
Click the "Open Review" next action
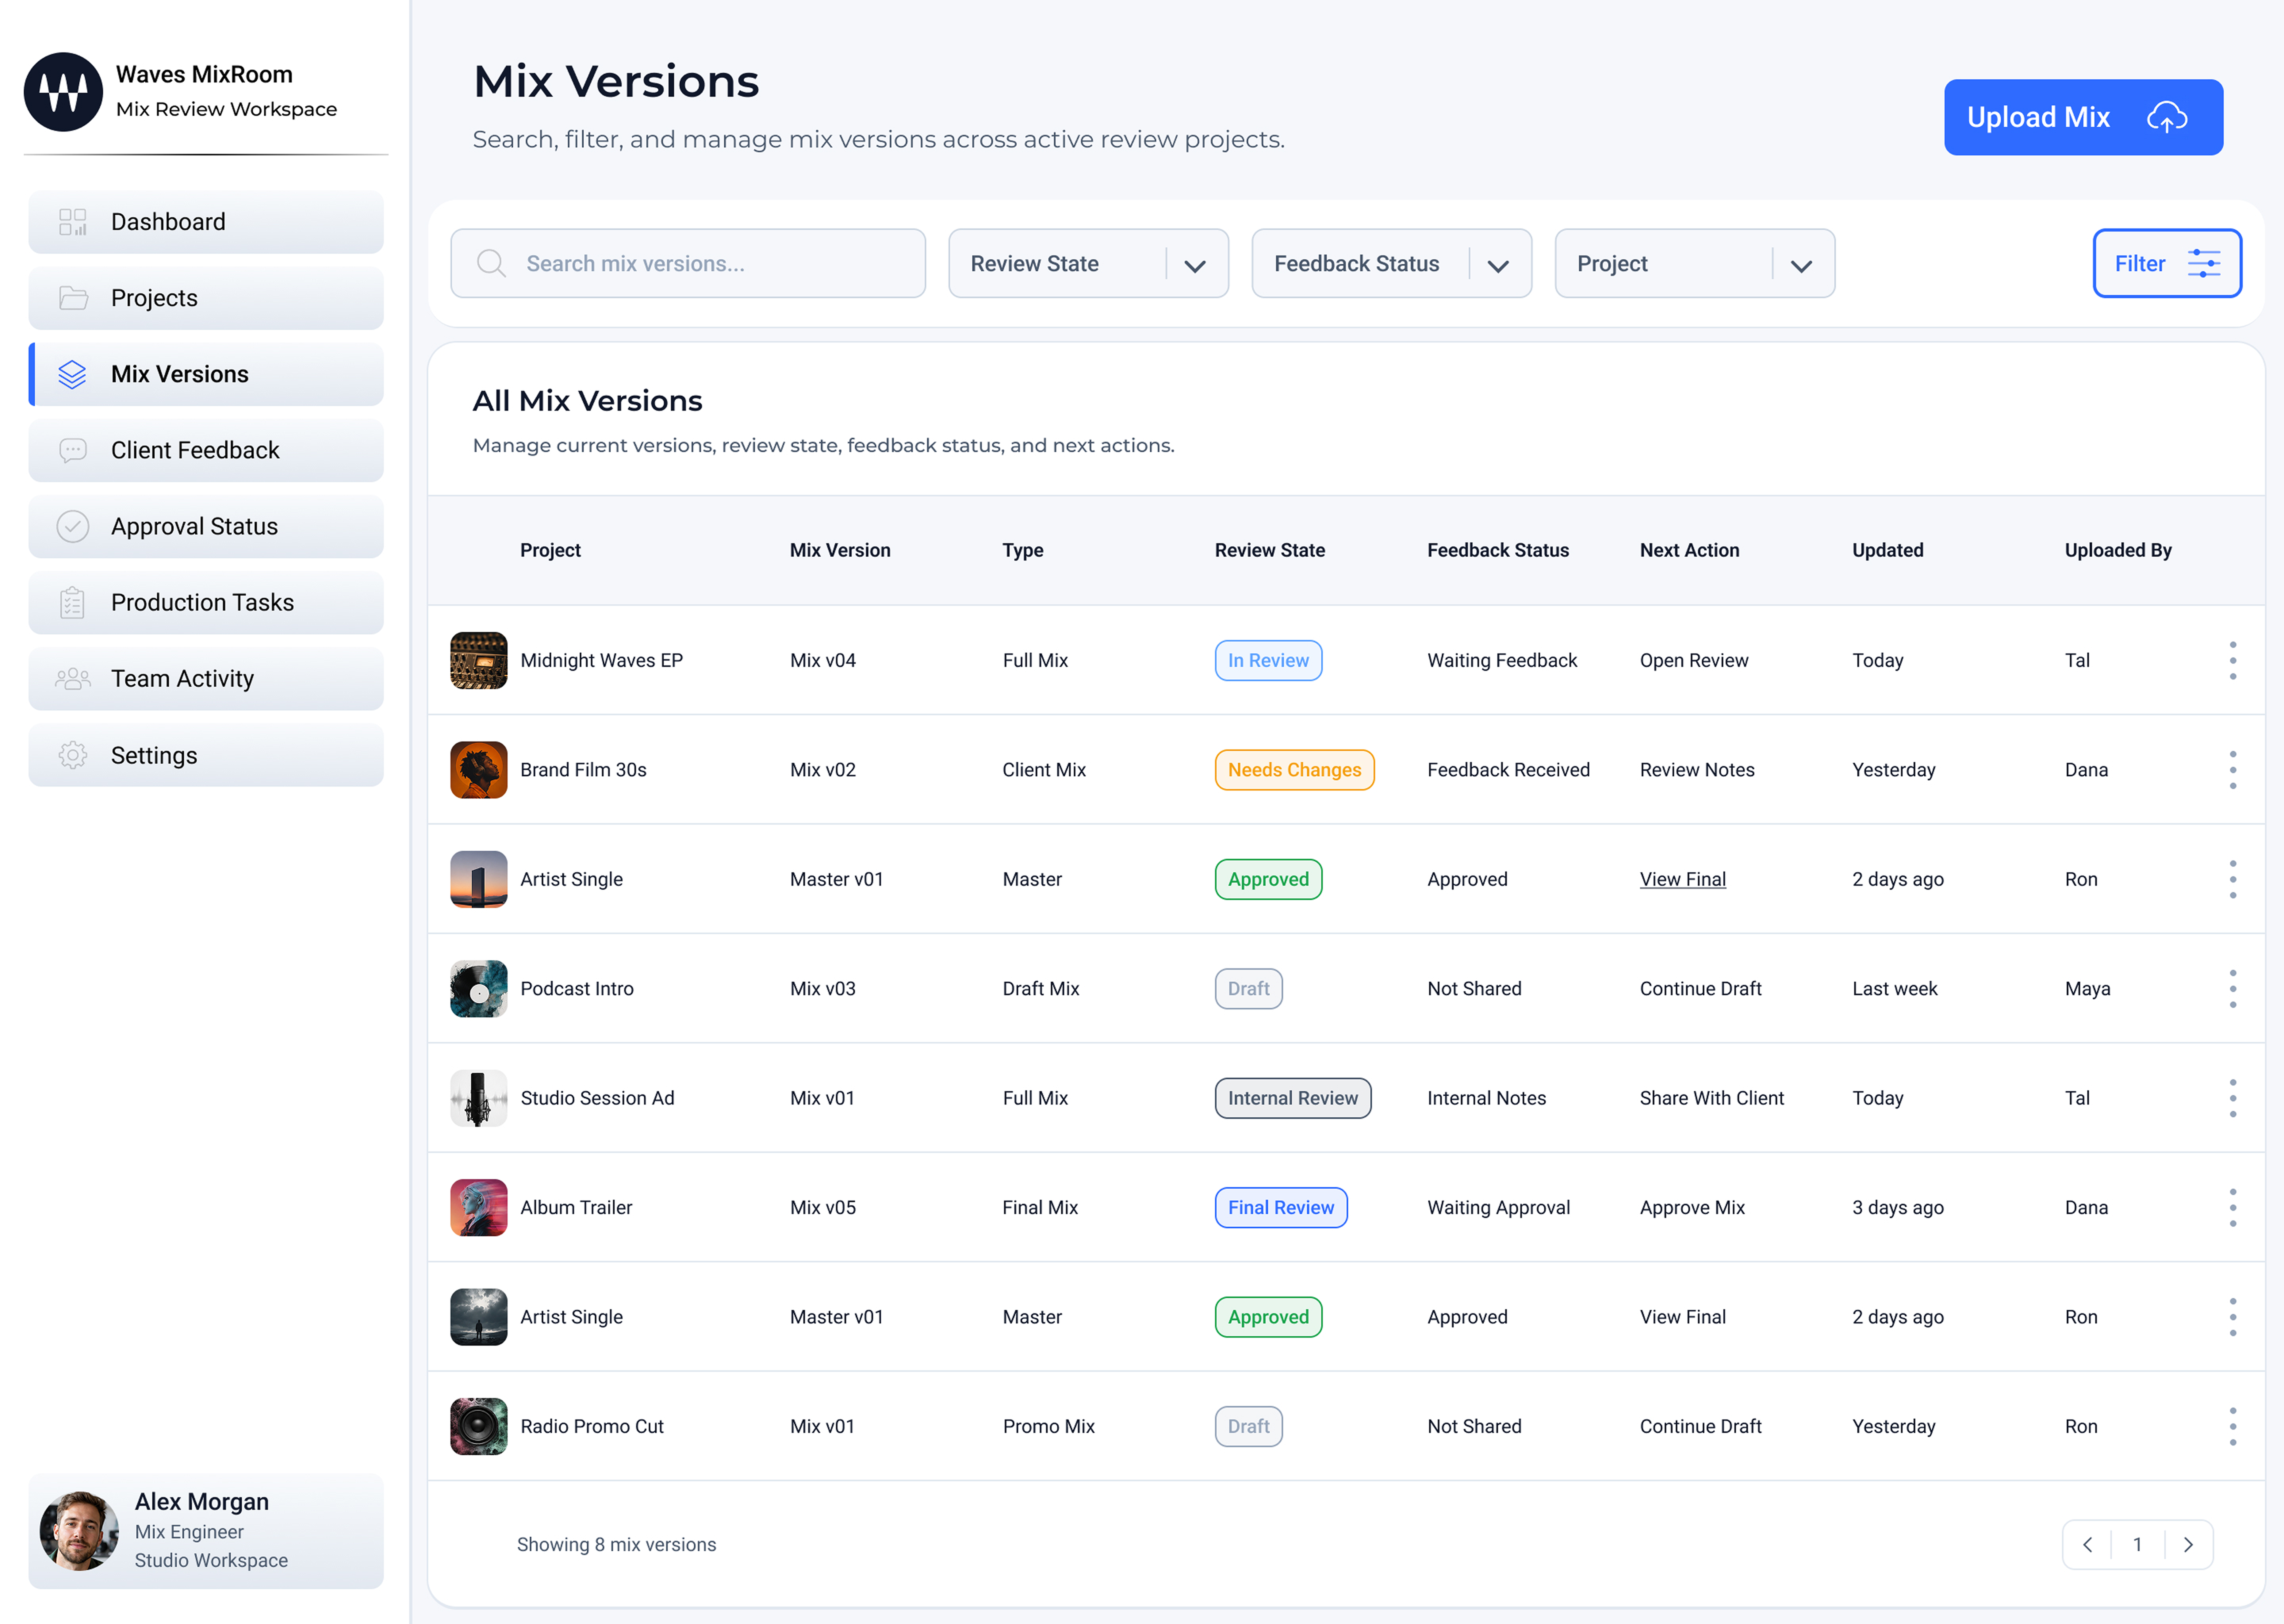1694,660
